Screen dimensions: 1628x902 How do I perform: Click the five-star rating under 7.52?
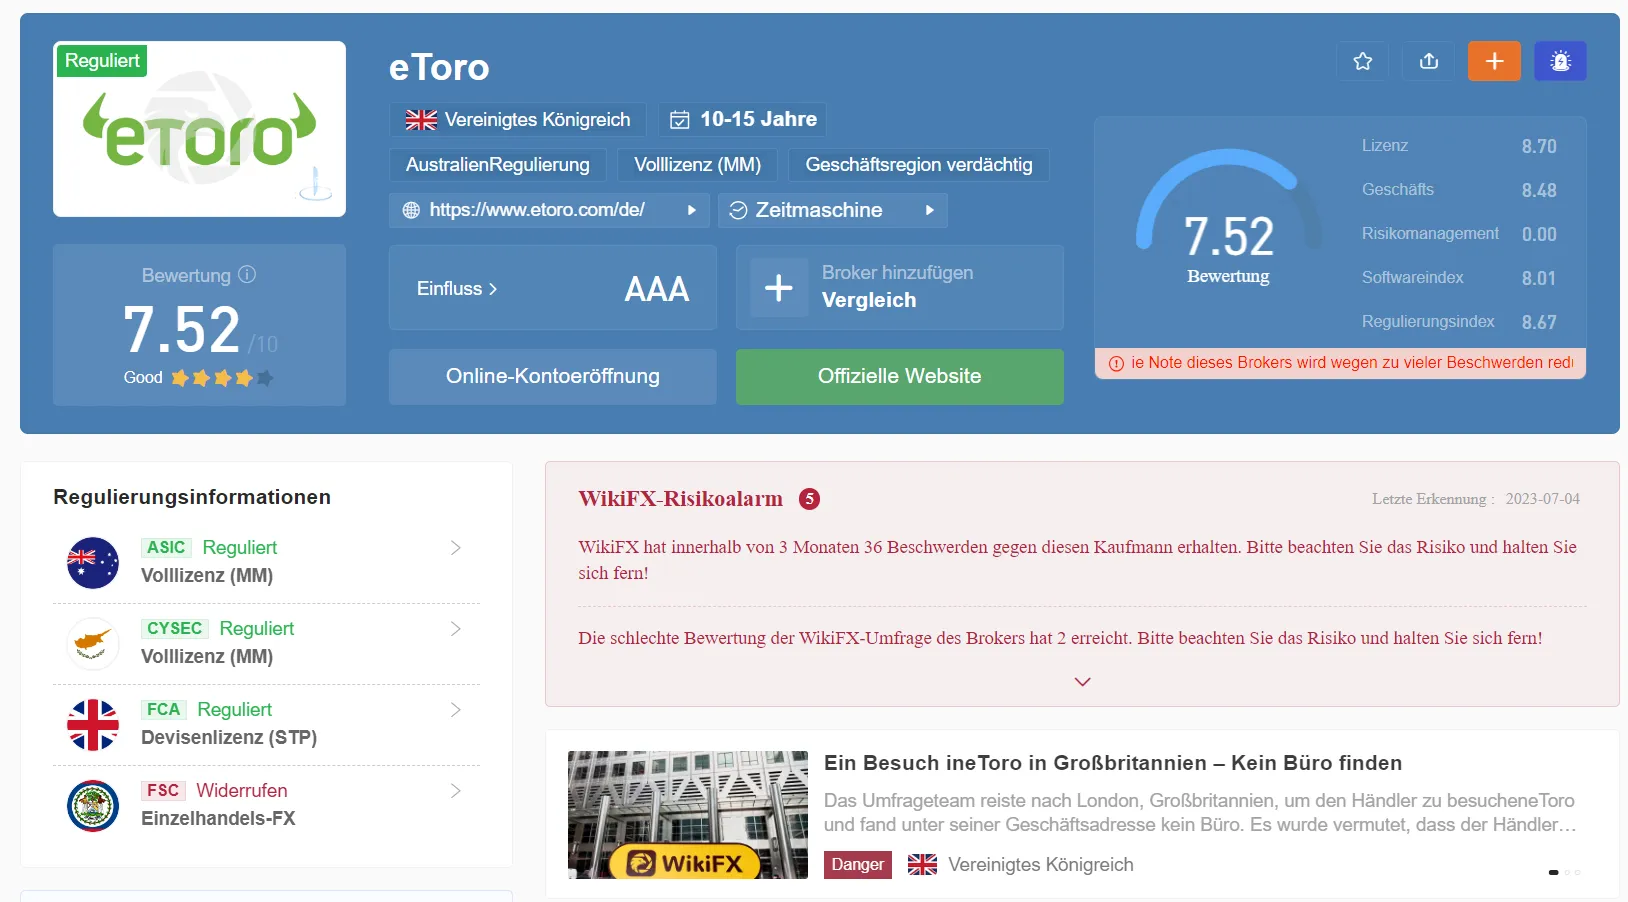click(x=222, y=378)
